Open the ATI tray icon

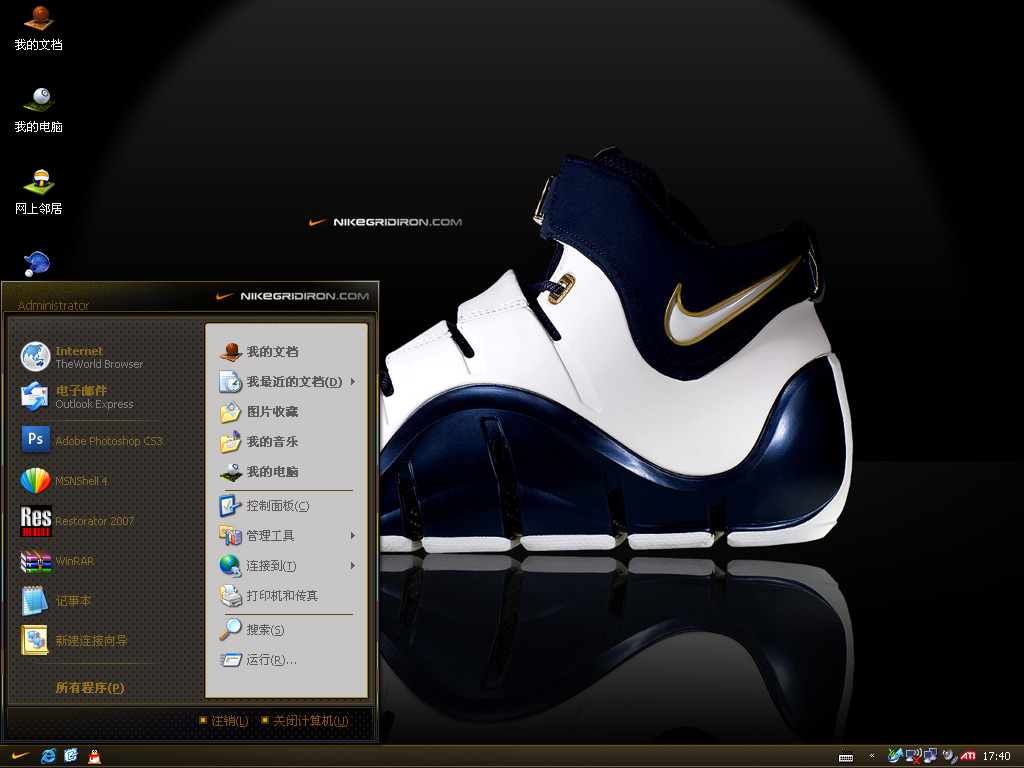coord(968,756)
